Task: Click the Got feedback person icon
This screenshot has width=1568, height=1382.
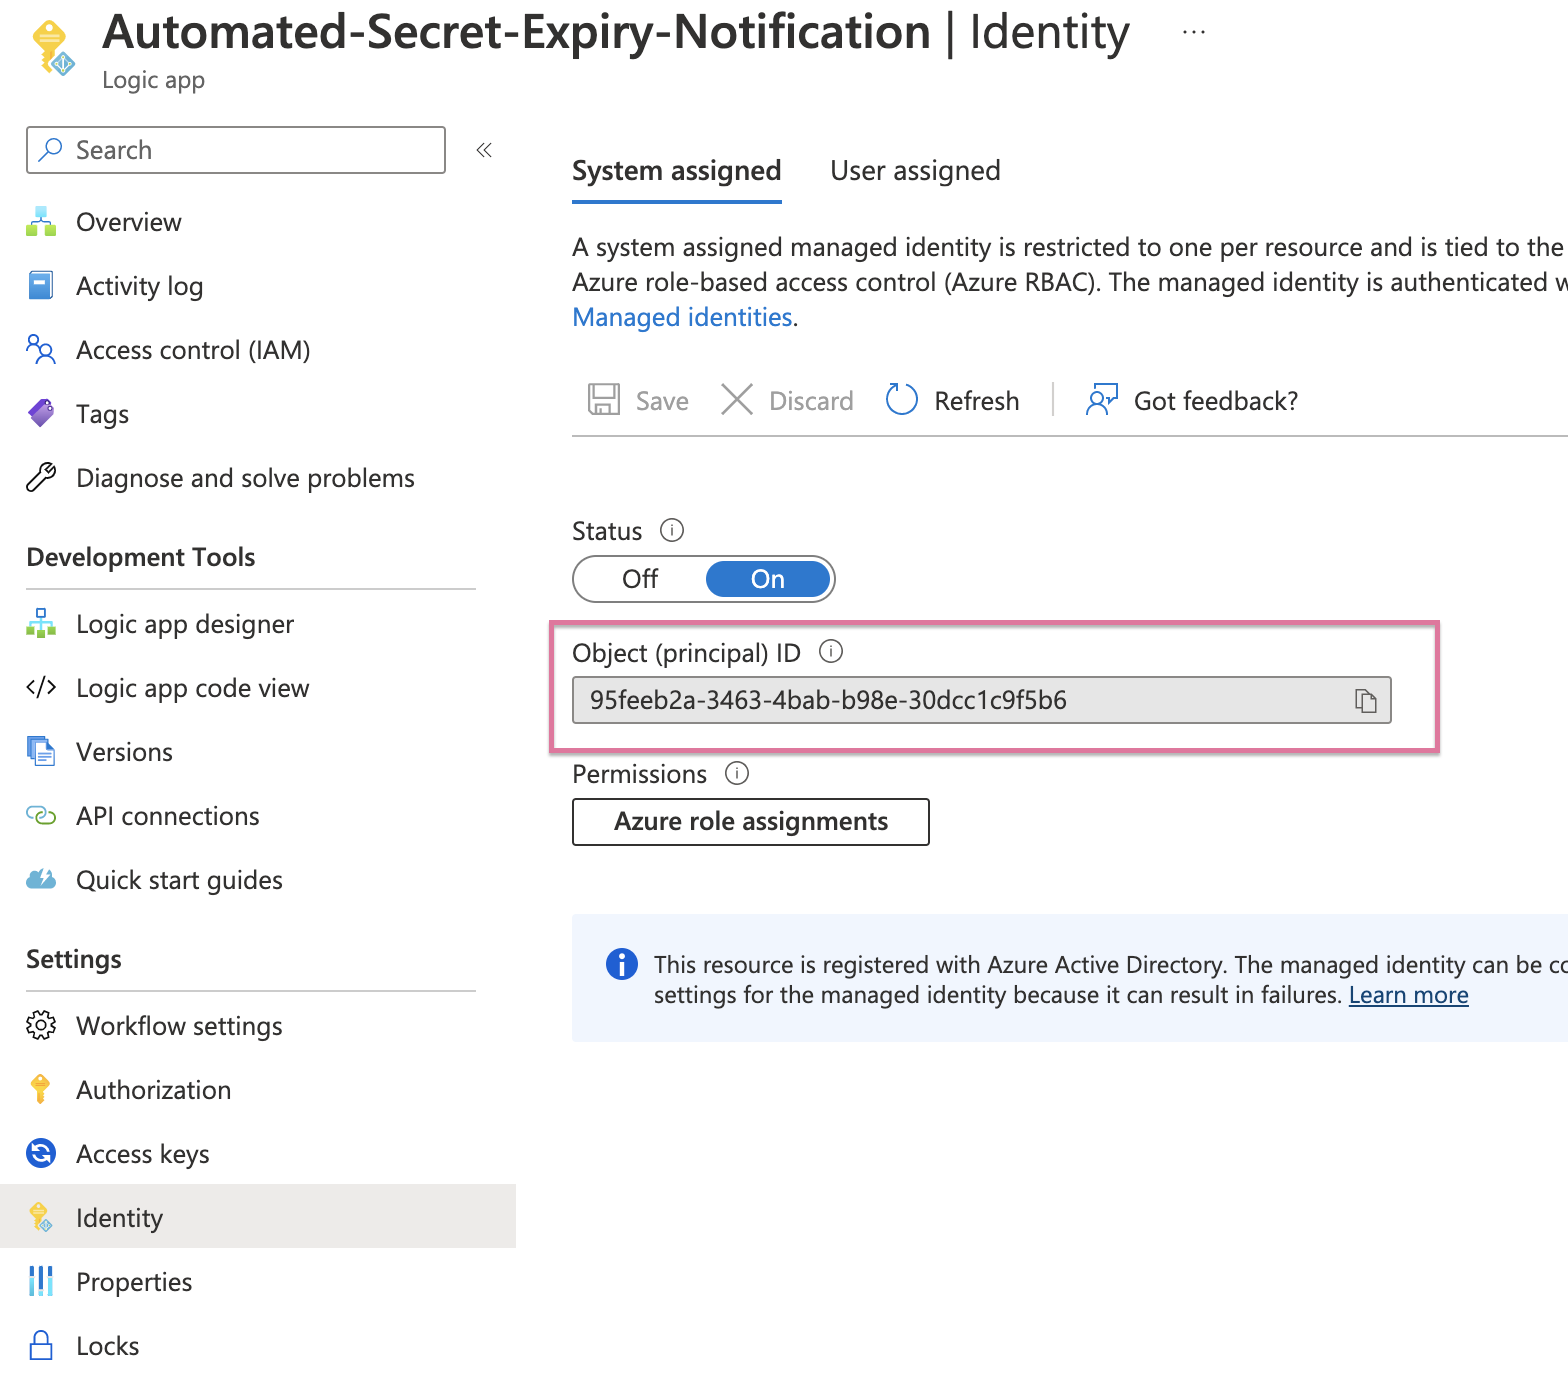Action: 1101,400
